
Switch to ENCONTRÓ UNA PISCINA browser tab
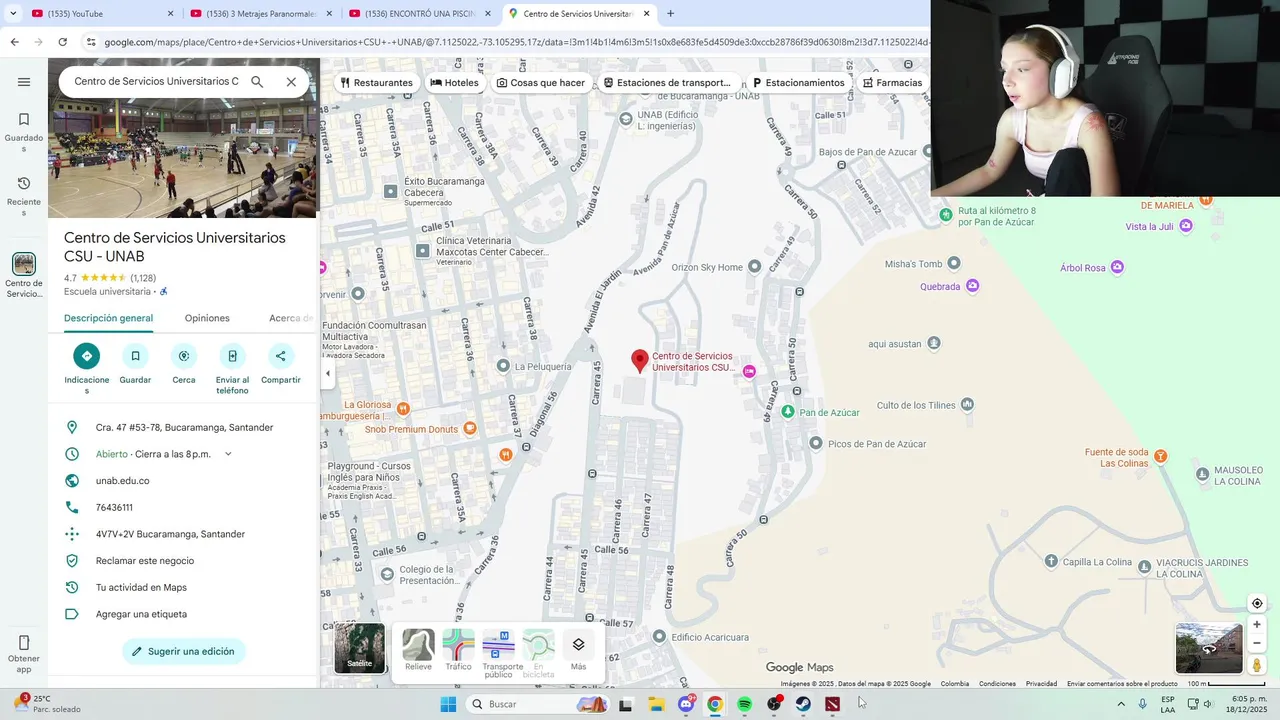[421, 14]
